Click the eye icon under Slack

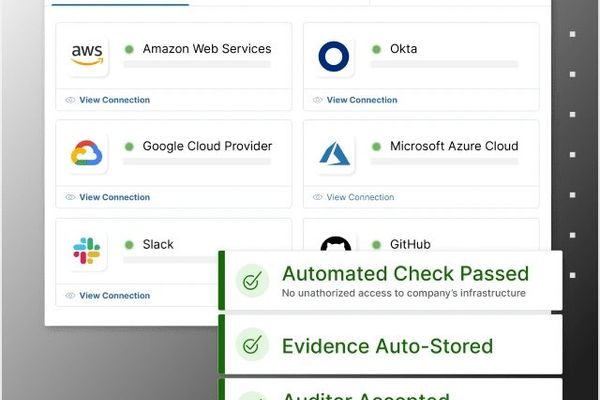click(x=70, y=296)
